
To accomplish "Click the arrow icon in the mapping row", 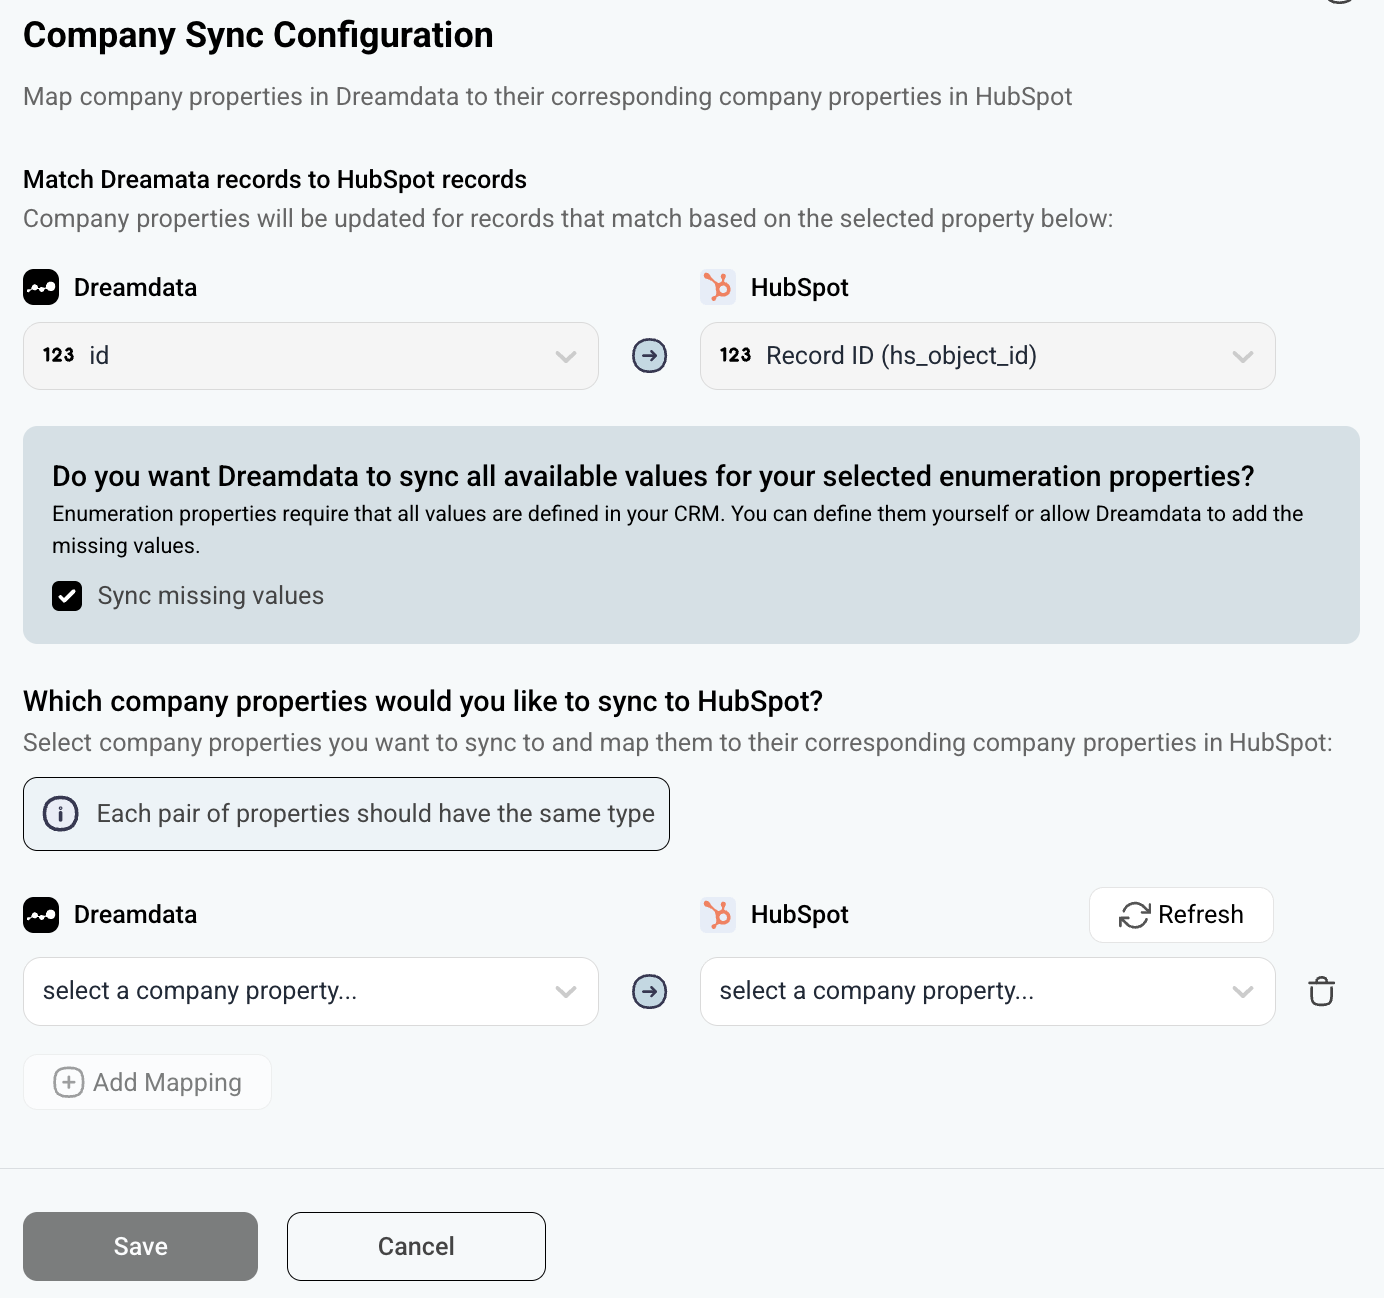I will (x=650, y=991).
